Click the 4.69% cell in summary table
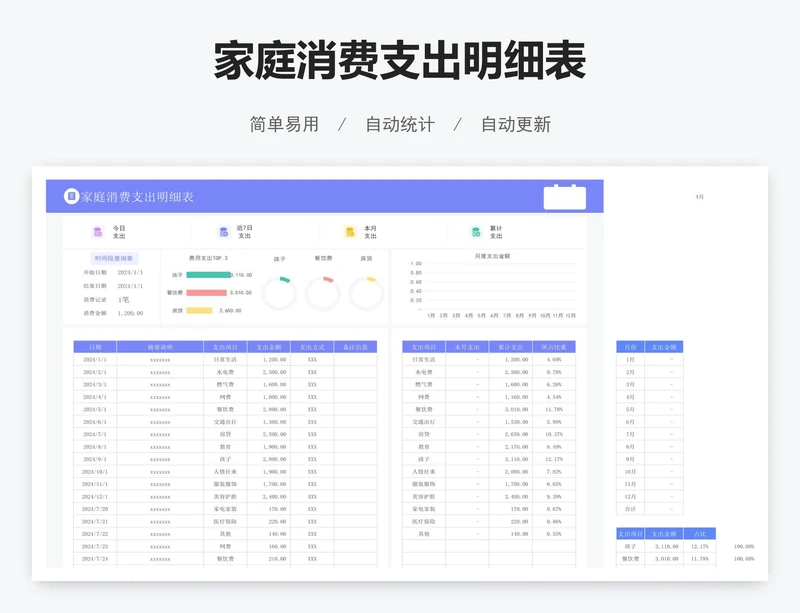The width and height of the screenshot is (800, 613). coord(554,359)
